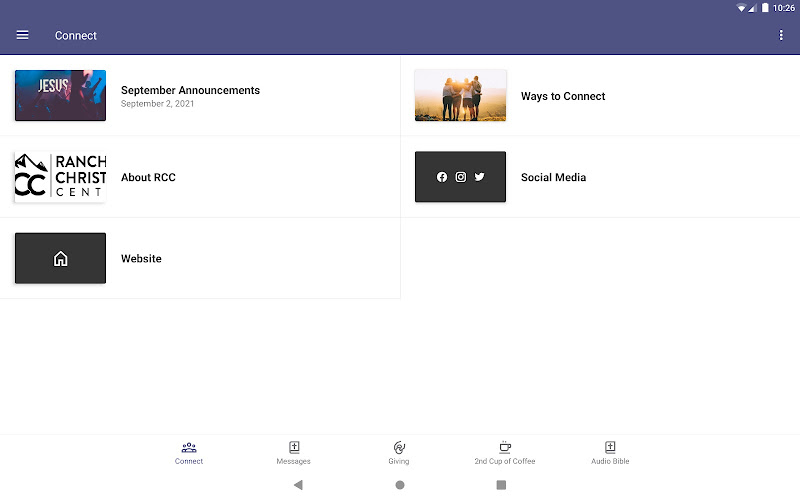
Task: Tap the Messages Bible icon
Action: point(294,447)
